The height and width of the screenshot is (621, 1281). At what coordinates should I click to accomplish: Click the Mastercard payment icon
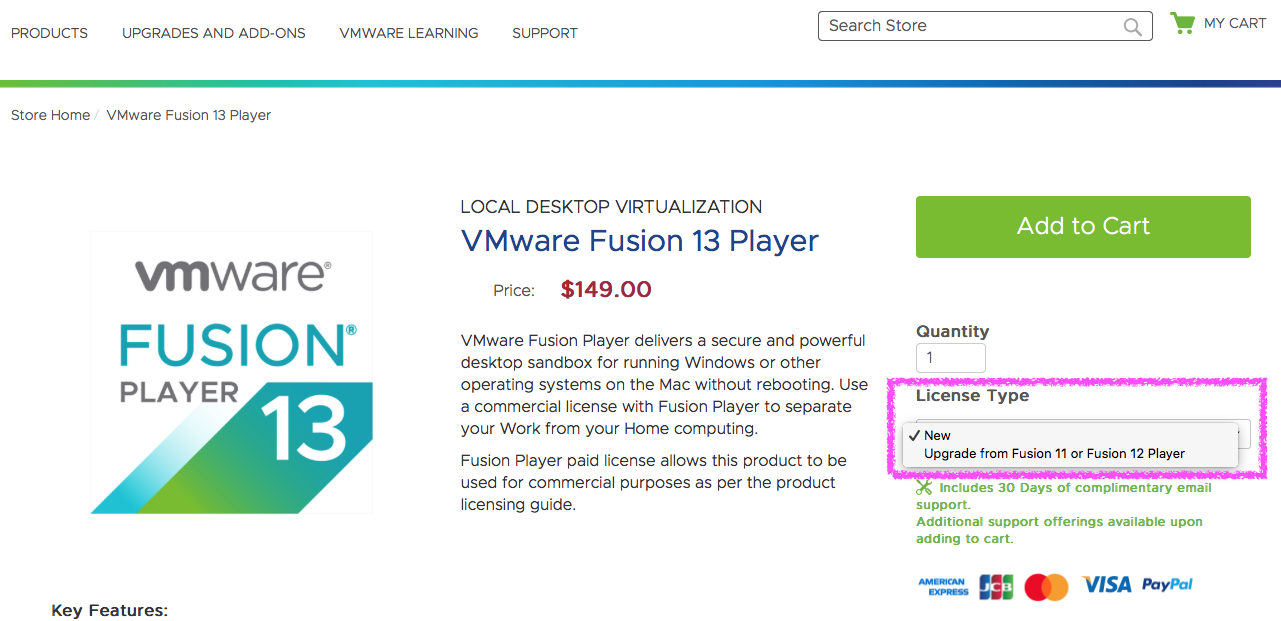[1046, 586]
